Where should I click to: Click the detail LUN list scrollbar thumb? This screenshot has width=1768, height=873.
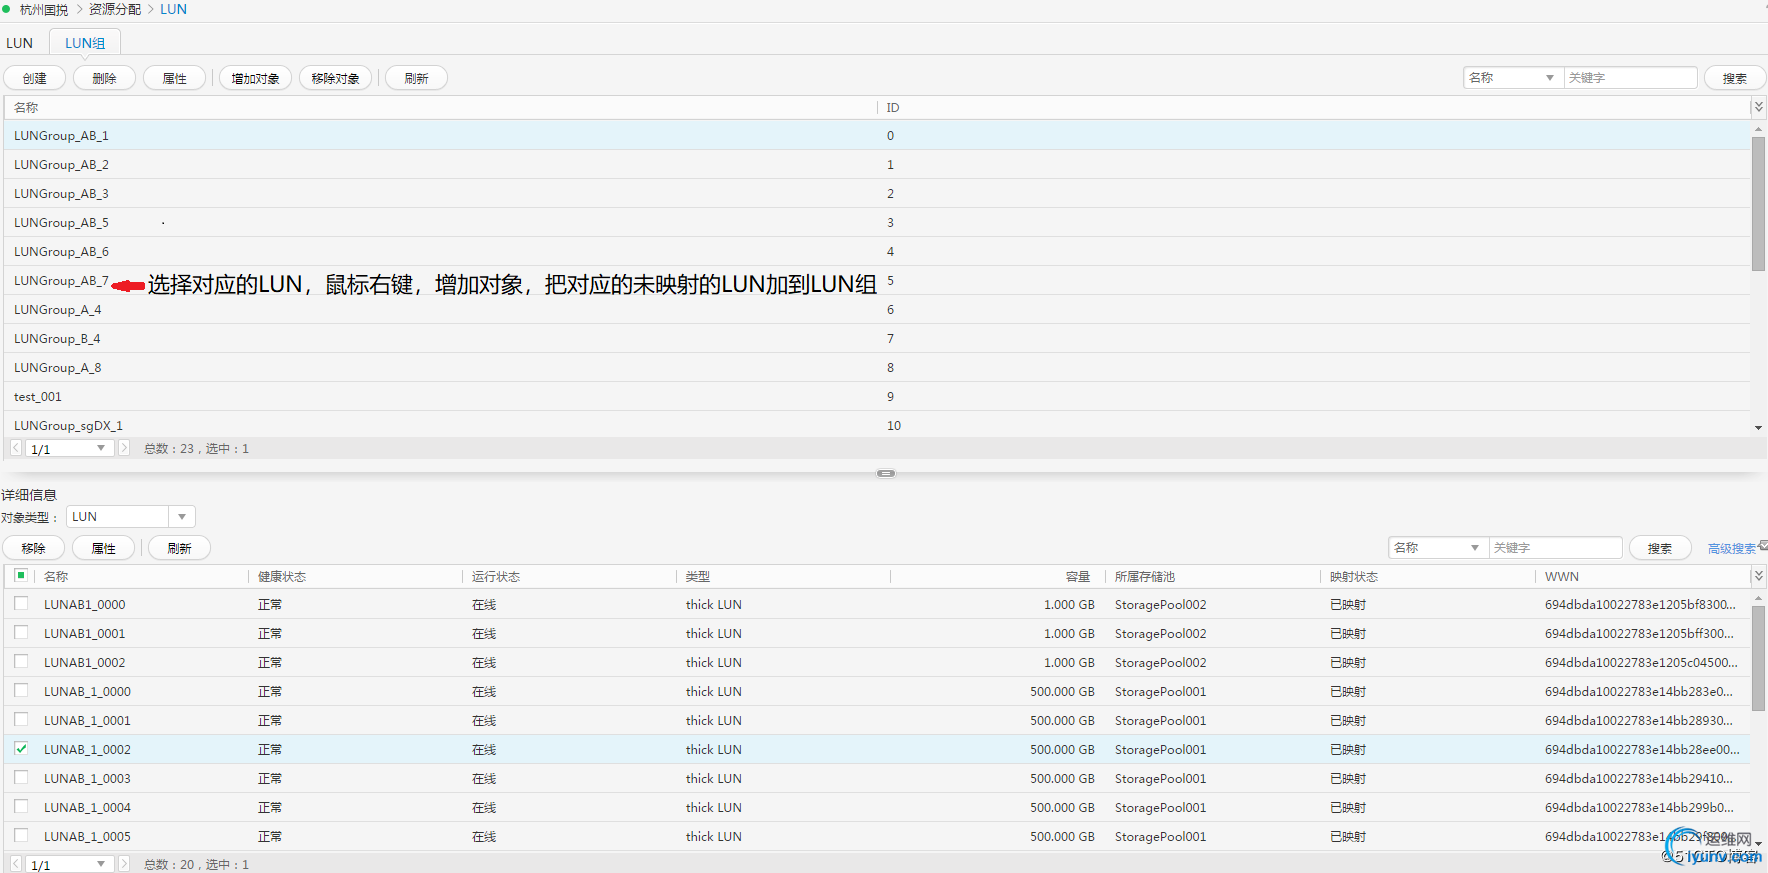(x=1758, y=658)
